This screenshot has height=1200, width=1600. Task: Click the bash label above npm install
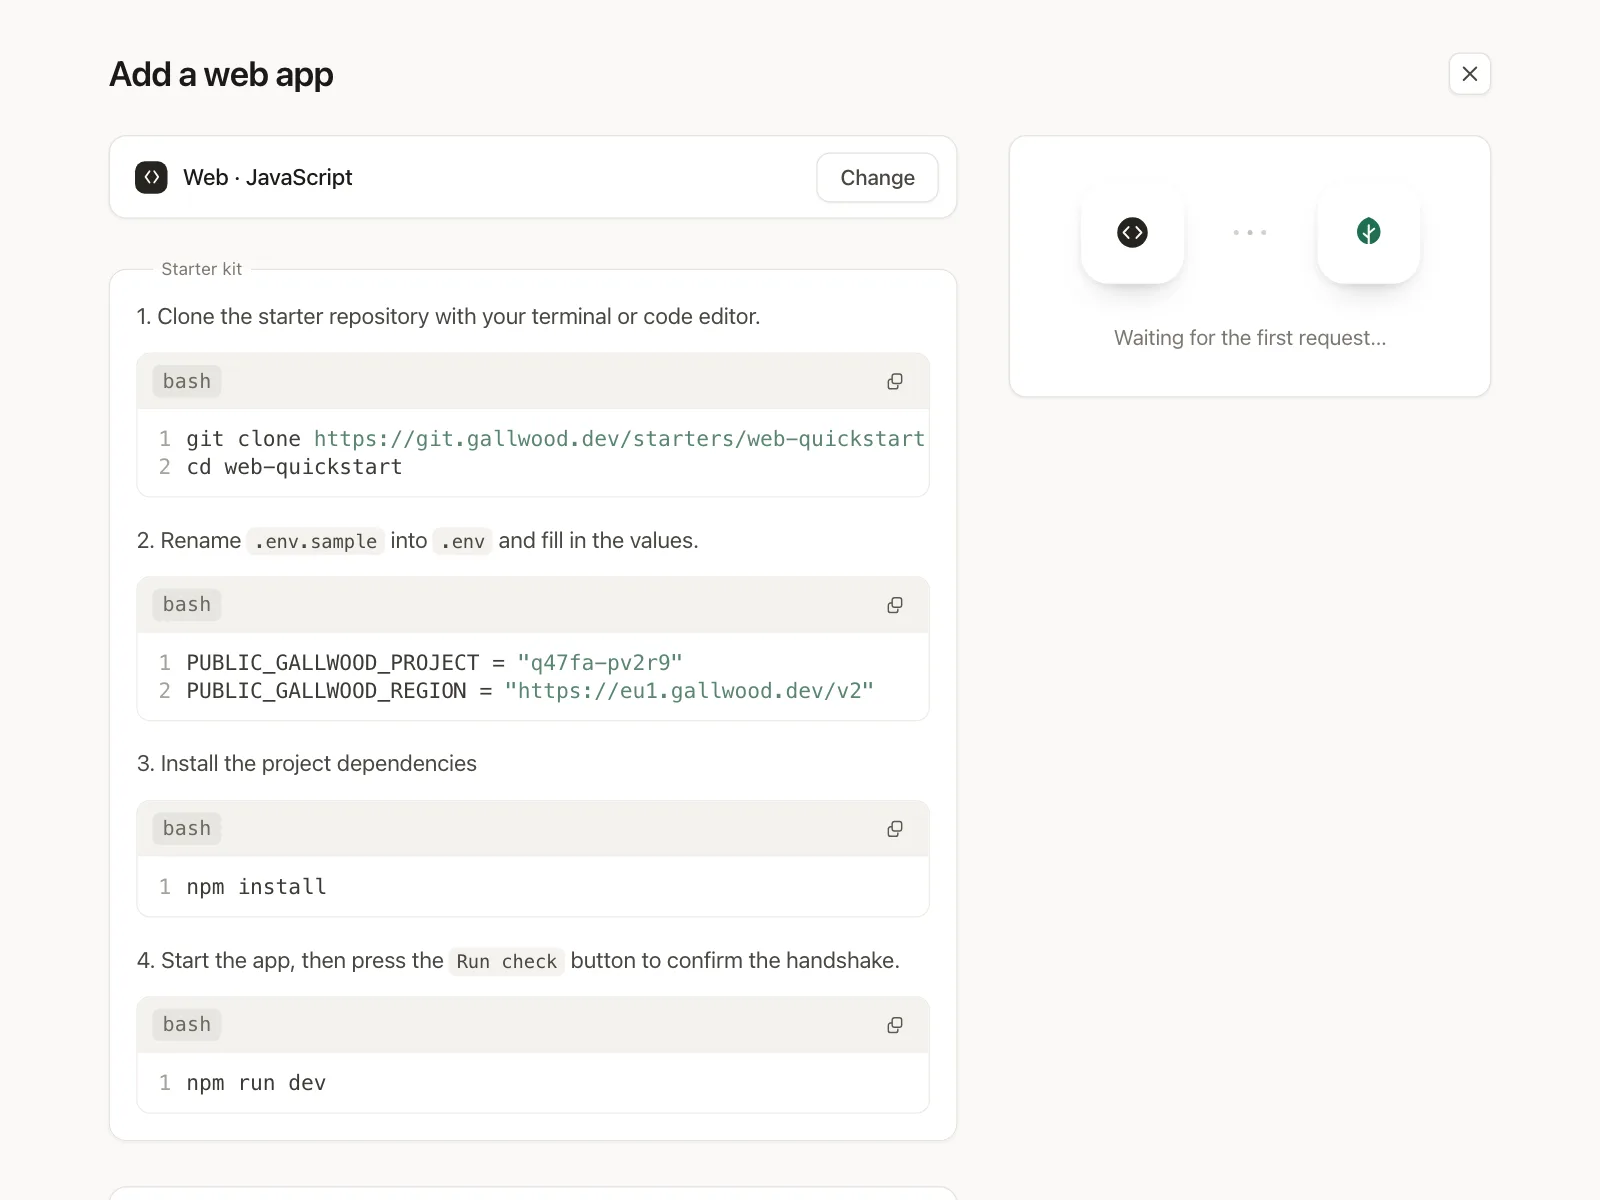[x=187, y=828]
